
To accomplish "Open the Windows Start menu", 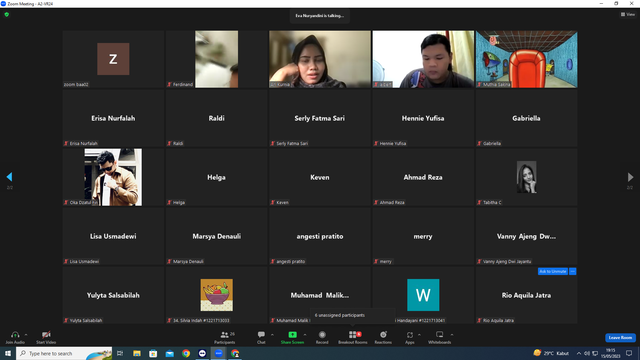I will tap(8, 353).
